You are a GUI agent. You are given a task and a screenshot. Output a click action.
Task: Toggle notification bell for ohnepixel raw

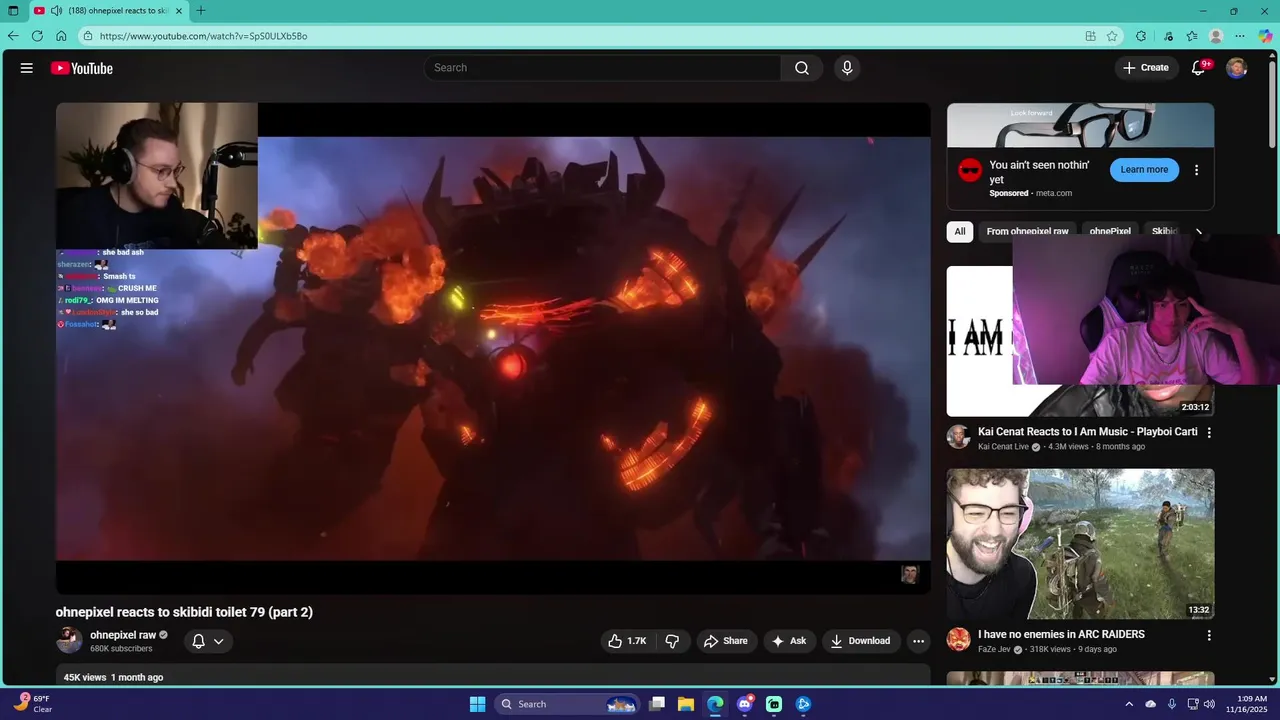point(208,641)
